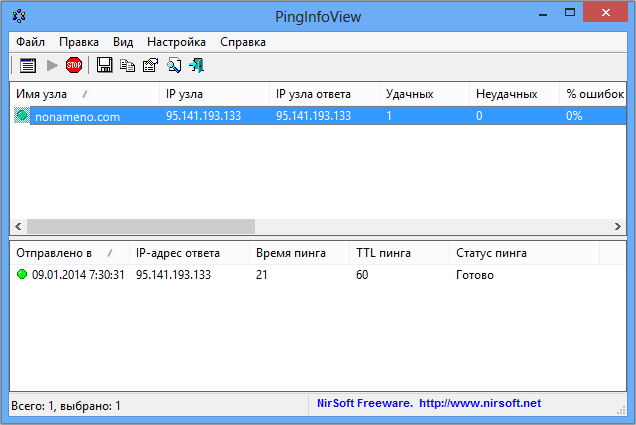
Task: Sort by Удачных column header
Action: (425, 94)
